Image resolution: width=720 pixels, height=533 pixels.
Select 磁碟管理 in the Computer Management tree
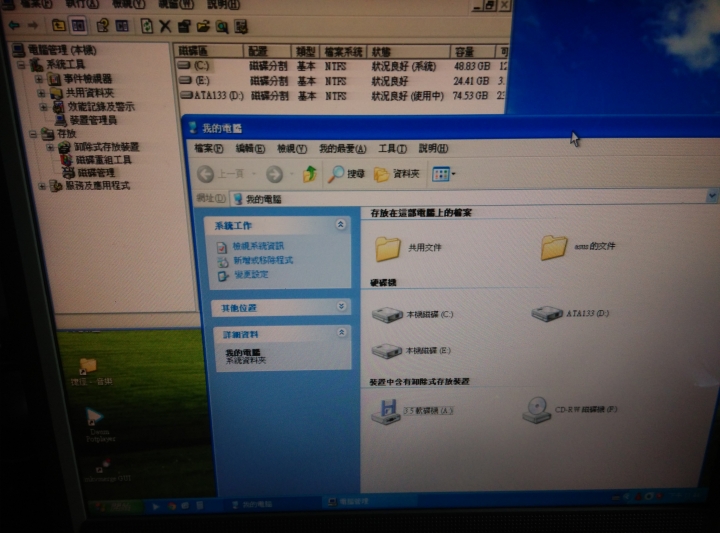coord(96,173)
